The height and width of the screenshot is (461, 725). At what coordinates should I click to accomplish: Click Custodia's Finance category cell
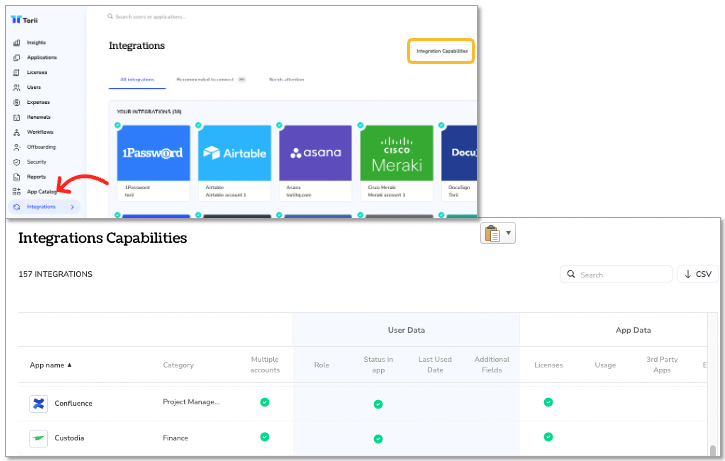click(175, 438)
